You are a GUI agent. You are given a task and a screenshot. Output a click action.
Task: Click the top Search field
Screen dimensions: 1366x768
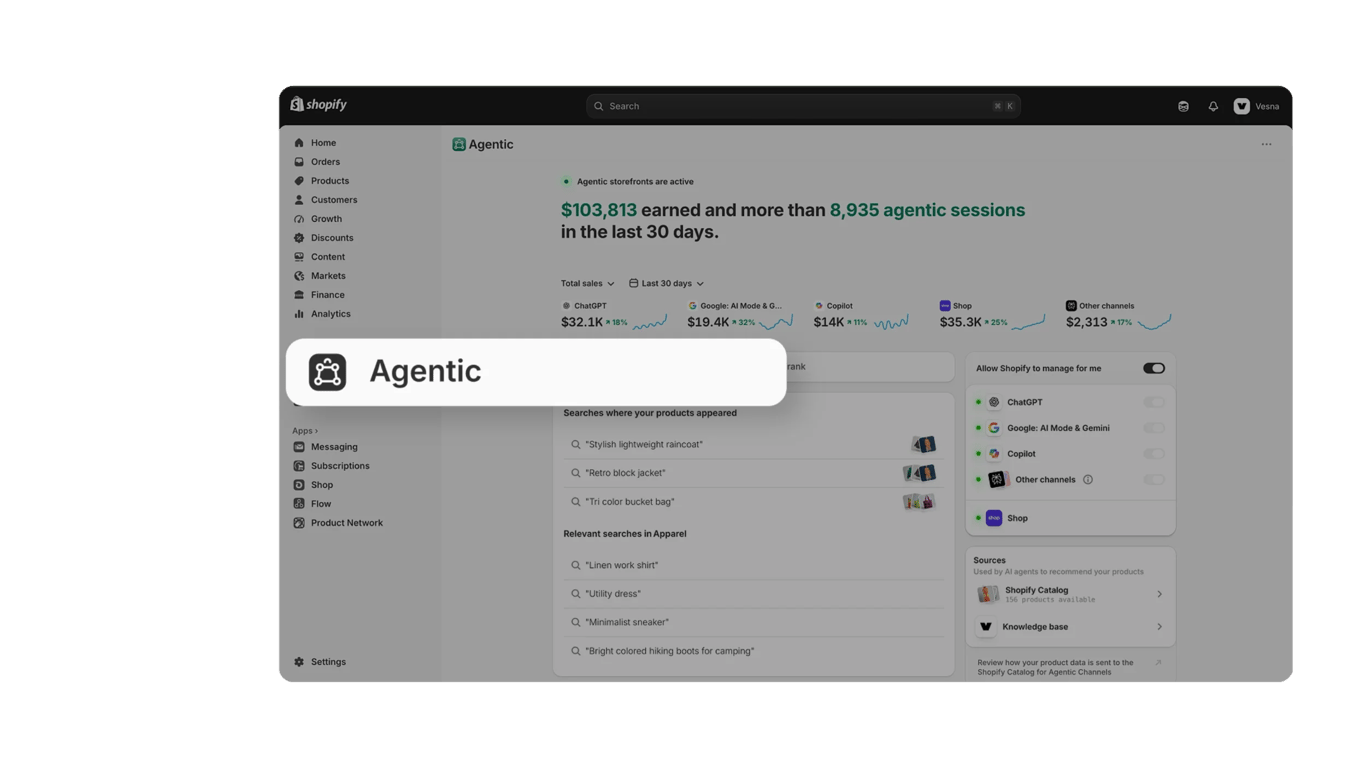pyautogui.click(x=803, y=106)
